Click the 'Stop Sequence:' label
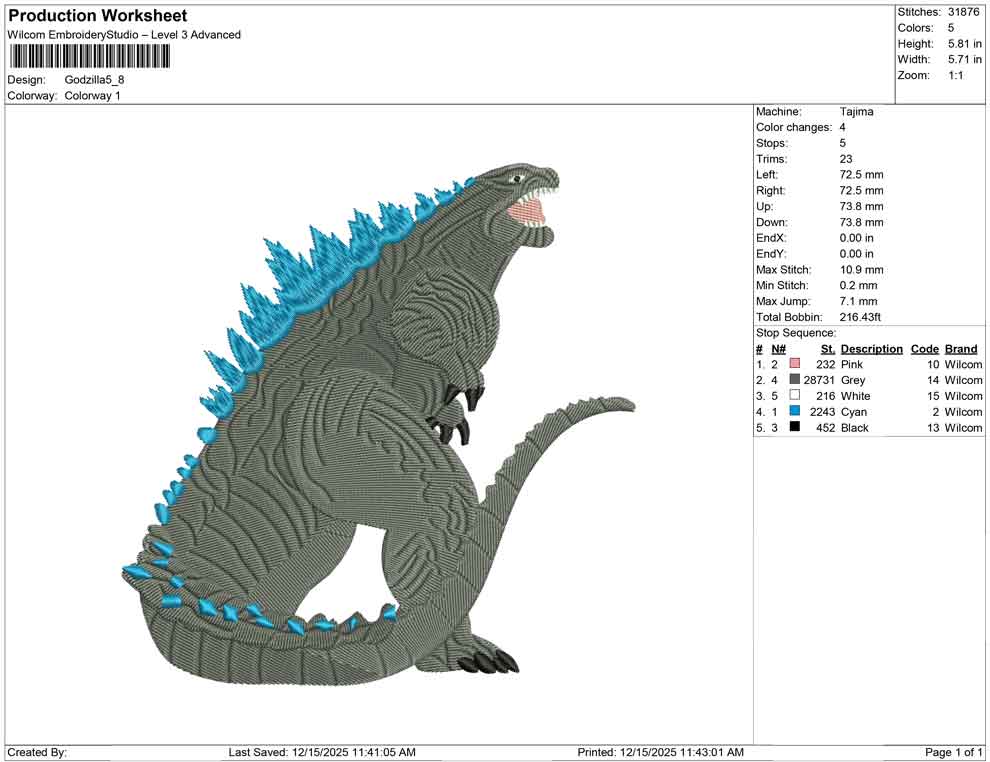This screenshot has width=990, height=762. (x=796, y=333)
